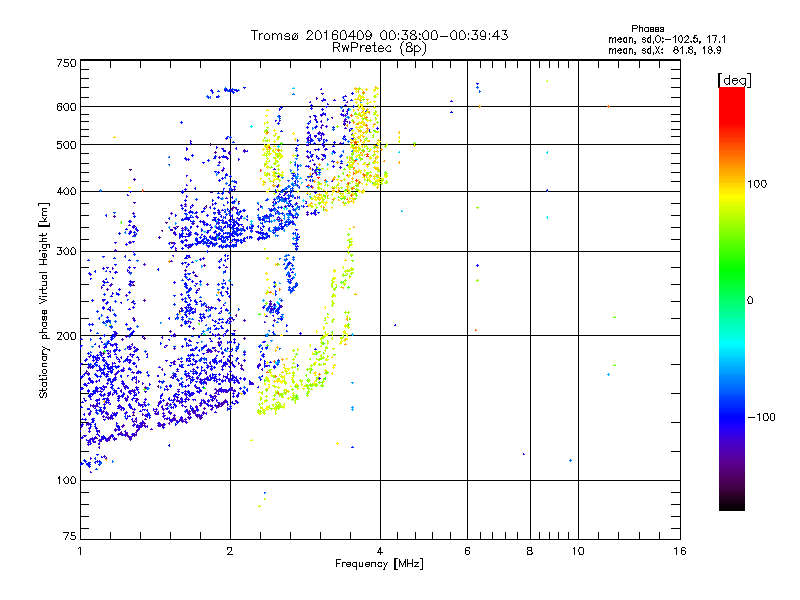Click the 300 height axis tick label
The width and height of the screenshot is (800, 600).
(66, 252)
